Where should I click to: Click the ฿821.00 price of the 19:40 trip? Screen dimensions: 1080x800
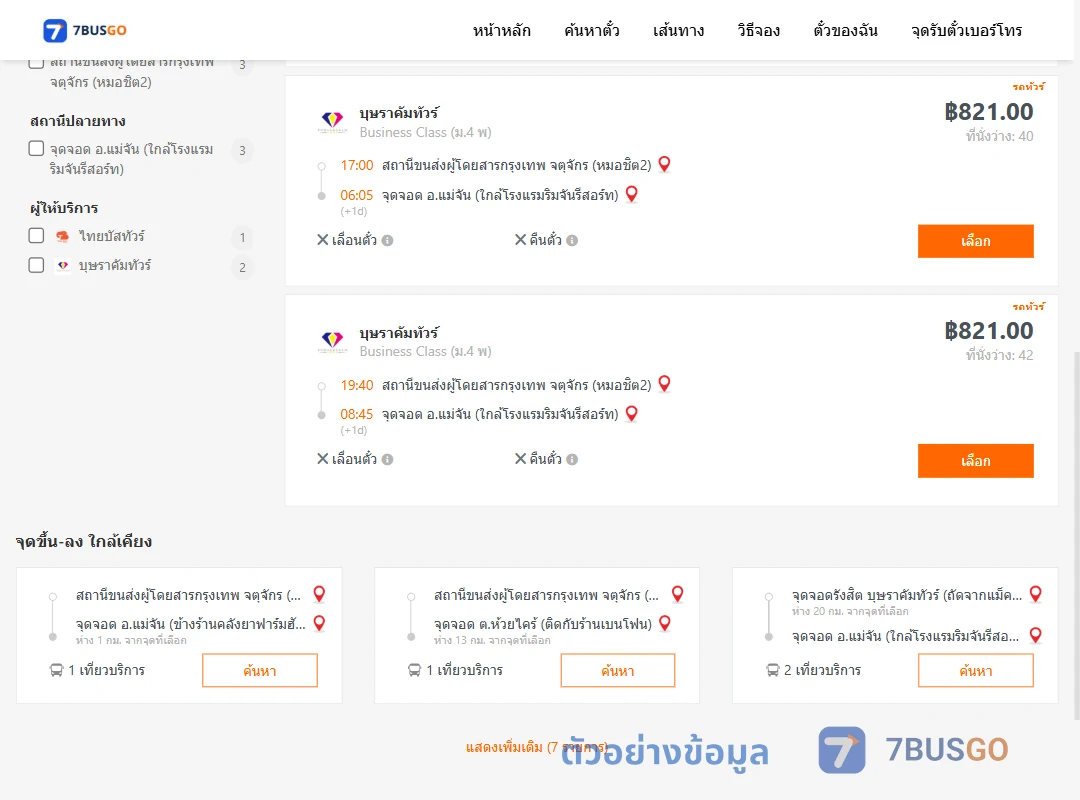[989, 331]
